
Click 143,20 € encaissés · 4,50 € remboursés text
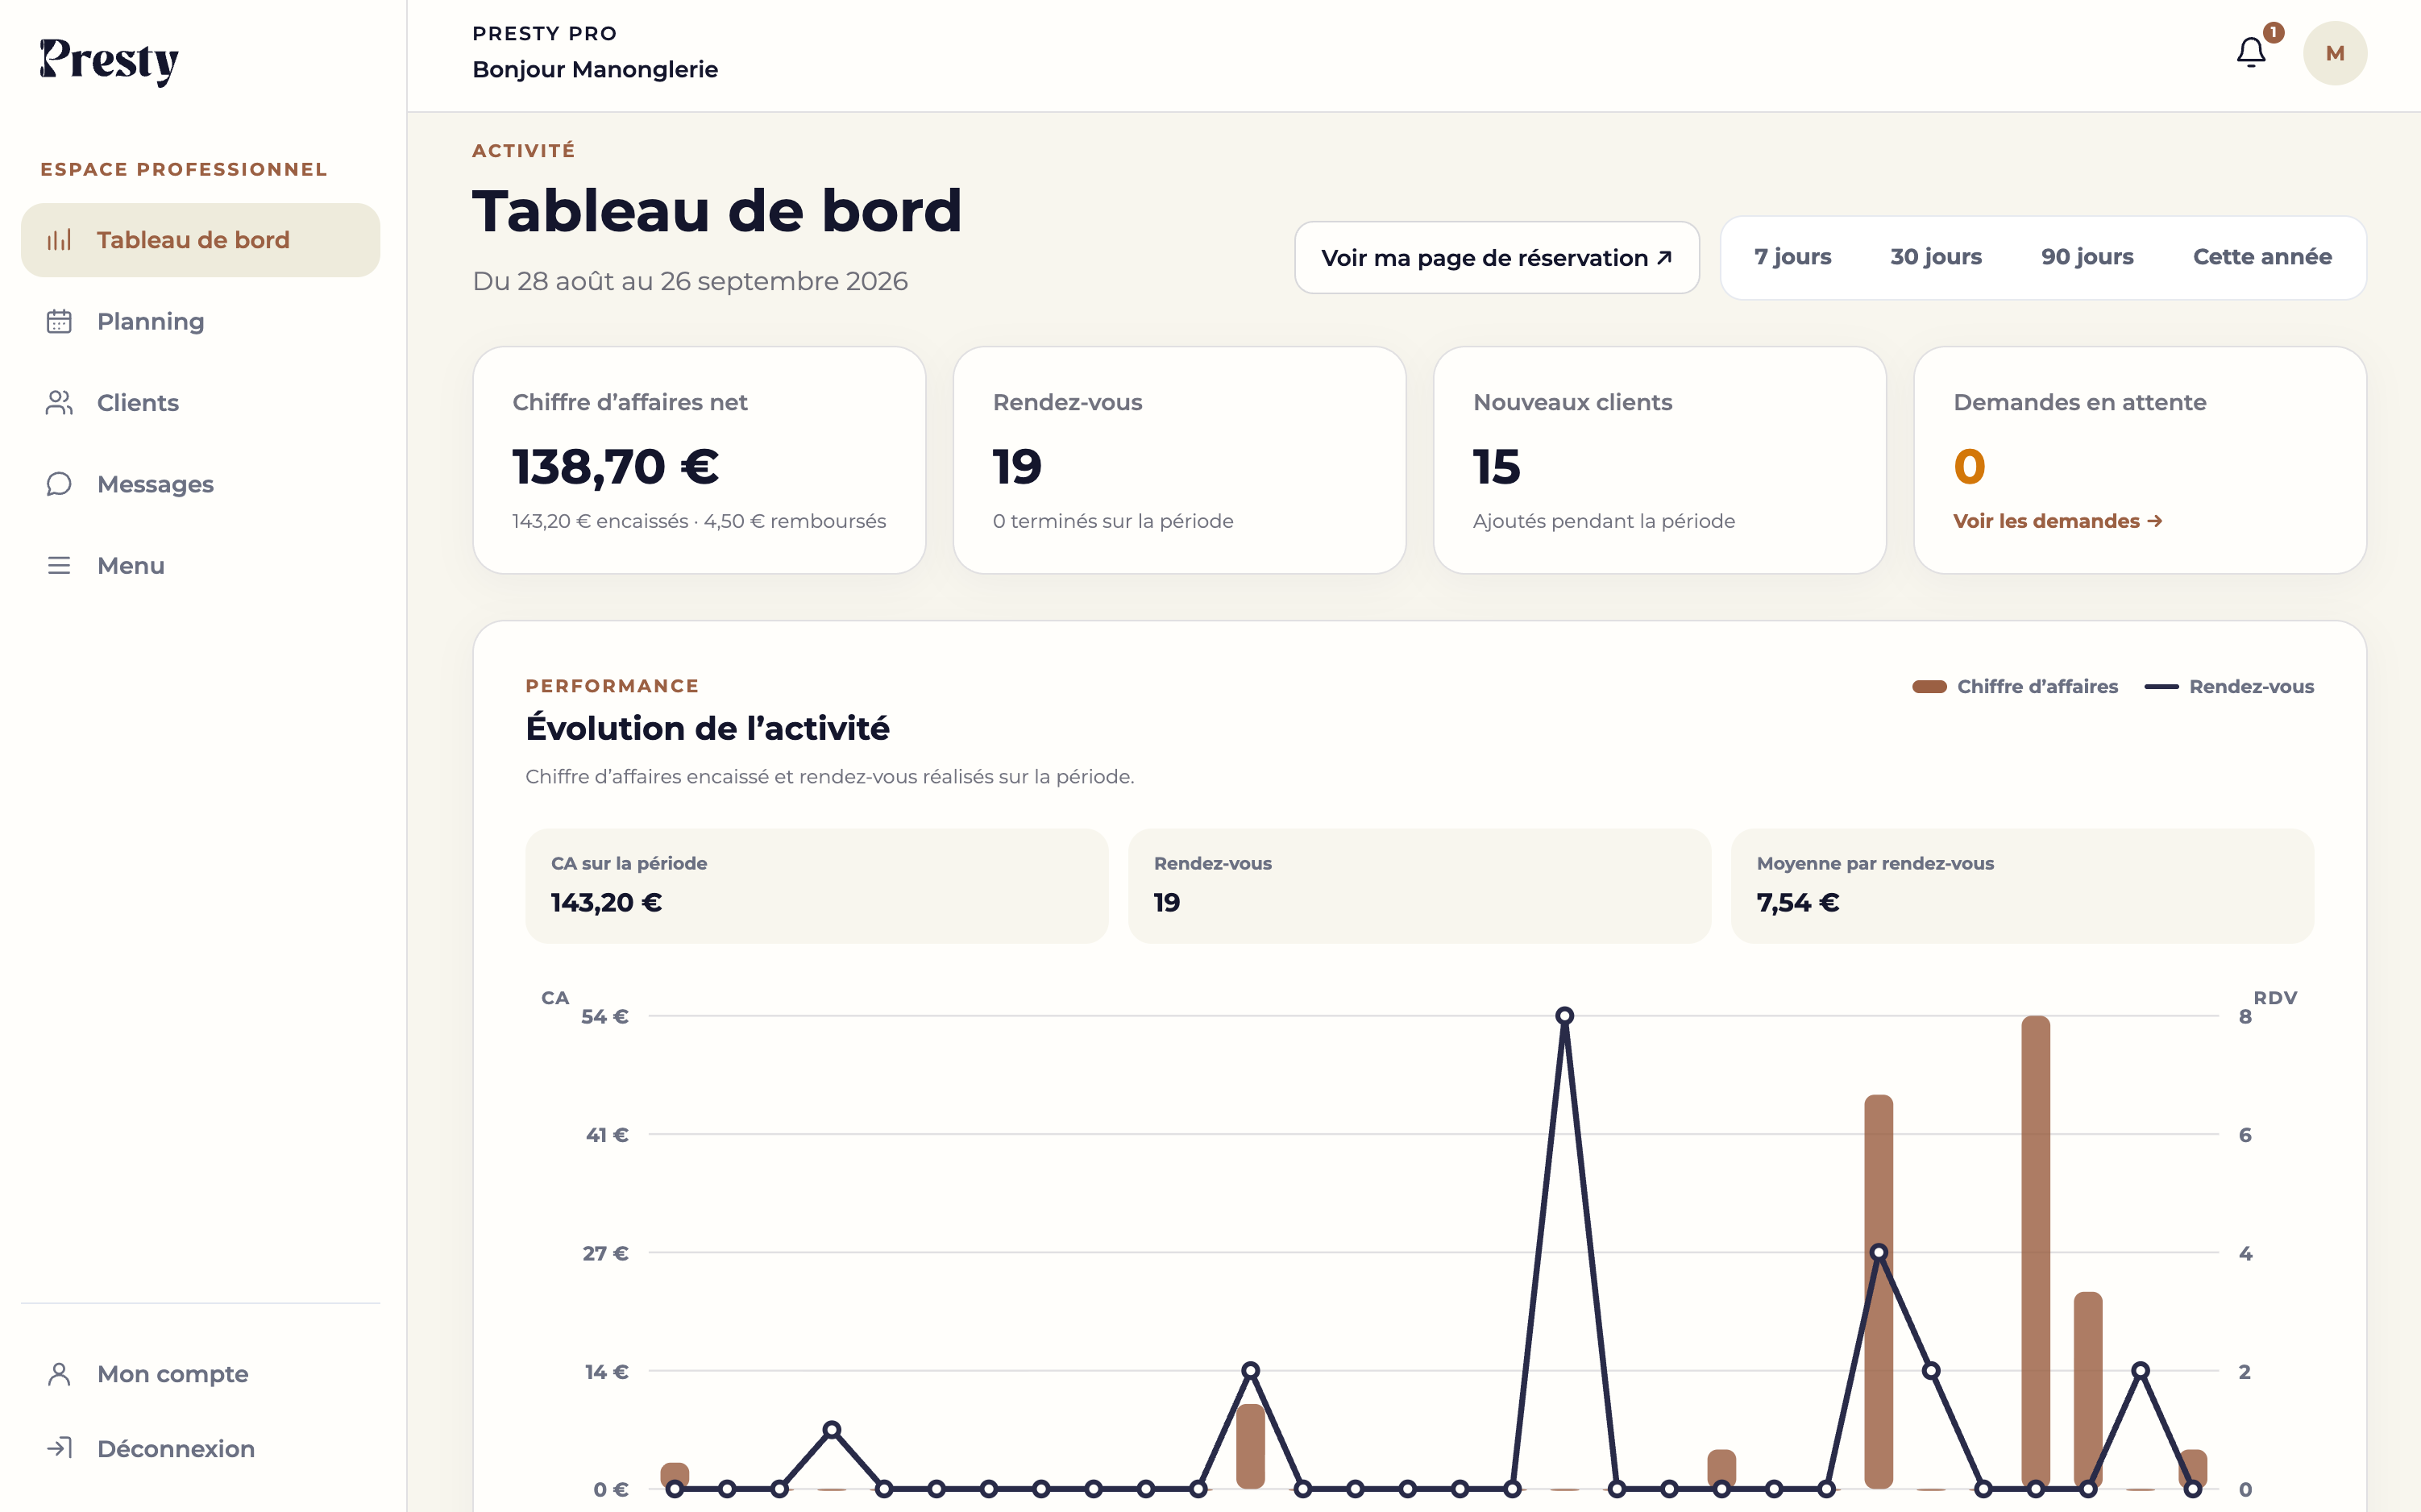(699, 521)
